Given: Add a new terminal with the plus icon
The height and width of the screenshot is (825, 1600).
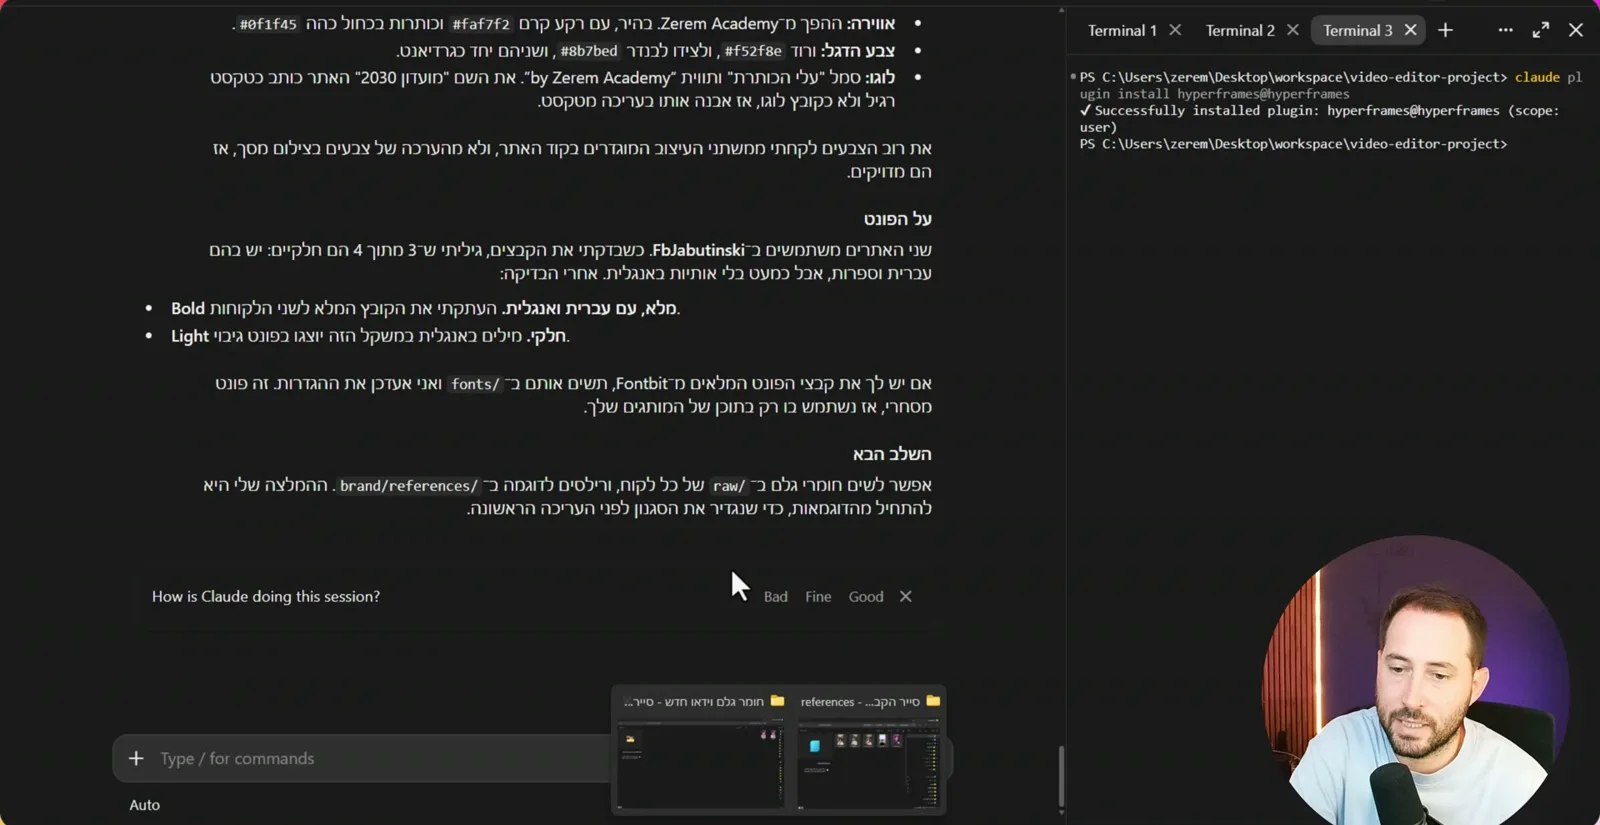Looking at the screenshot, I should (1445, 30).
